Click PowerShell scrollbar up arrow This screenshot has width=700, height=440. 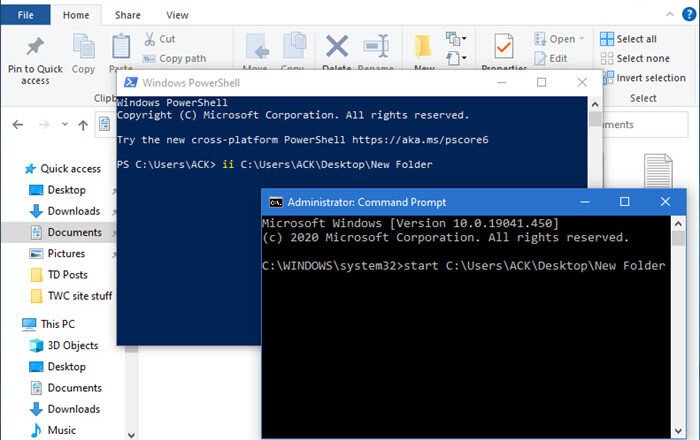pyautogui.click(x=595, y=104)
